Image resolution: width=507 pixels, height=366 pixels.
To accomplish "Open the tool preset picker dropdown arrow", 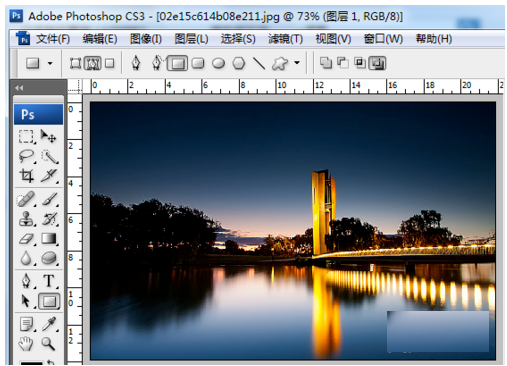I will [50, 63].
